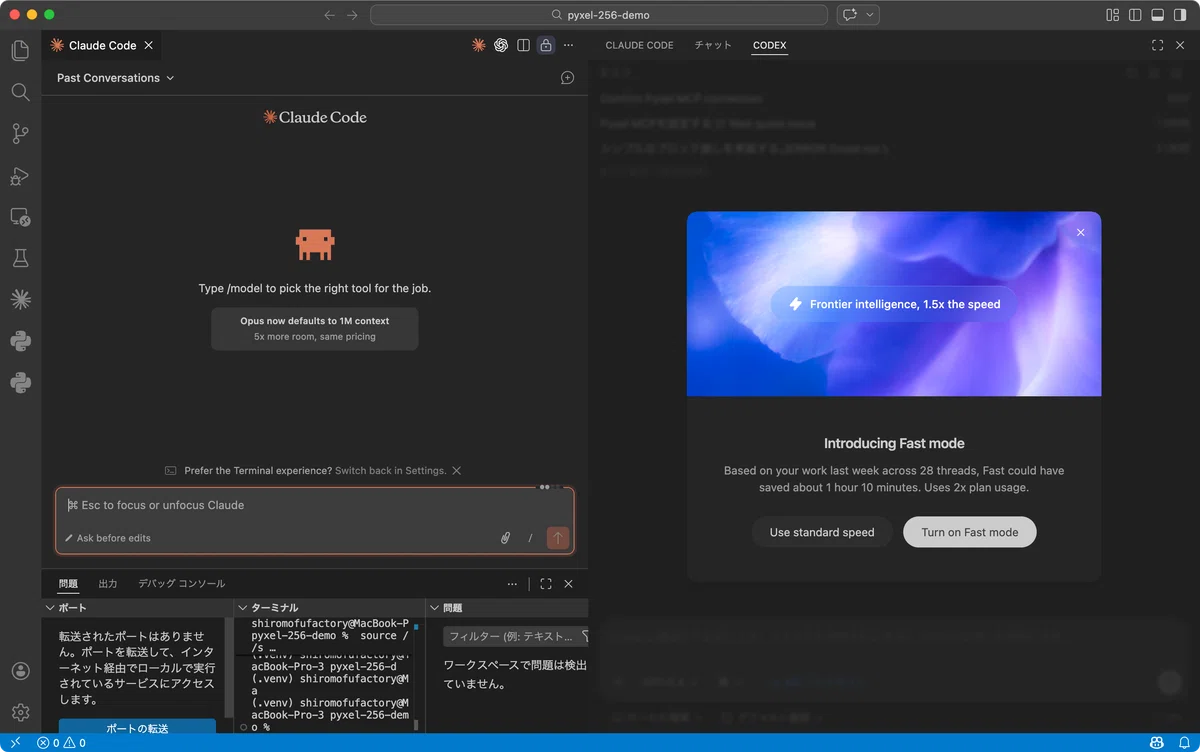Dismiss the Terminal experience hint

point(457,470)
